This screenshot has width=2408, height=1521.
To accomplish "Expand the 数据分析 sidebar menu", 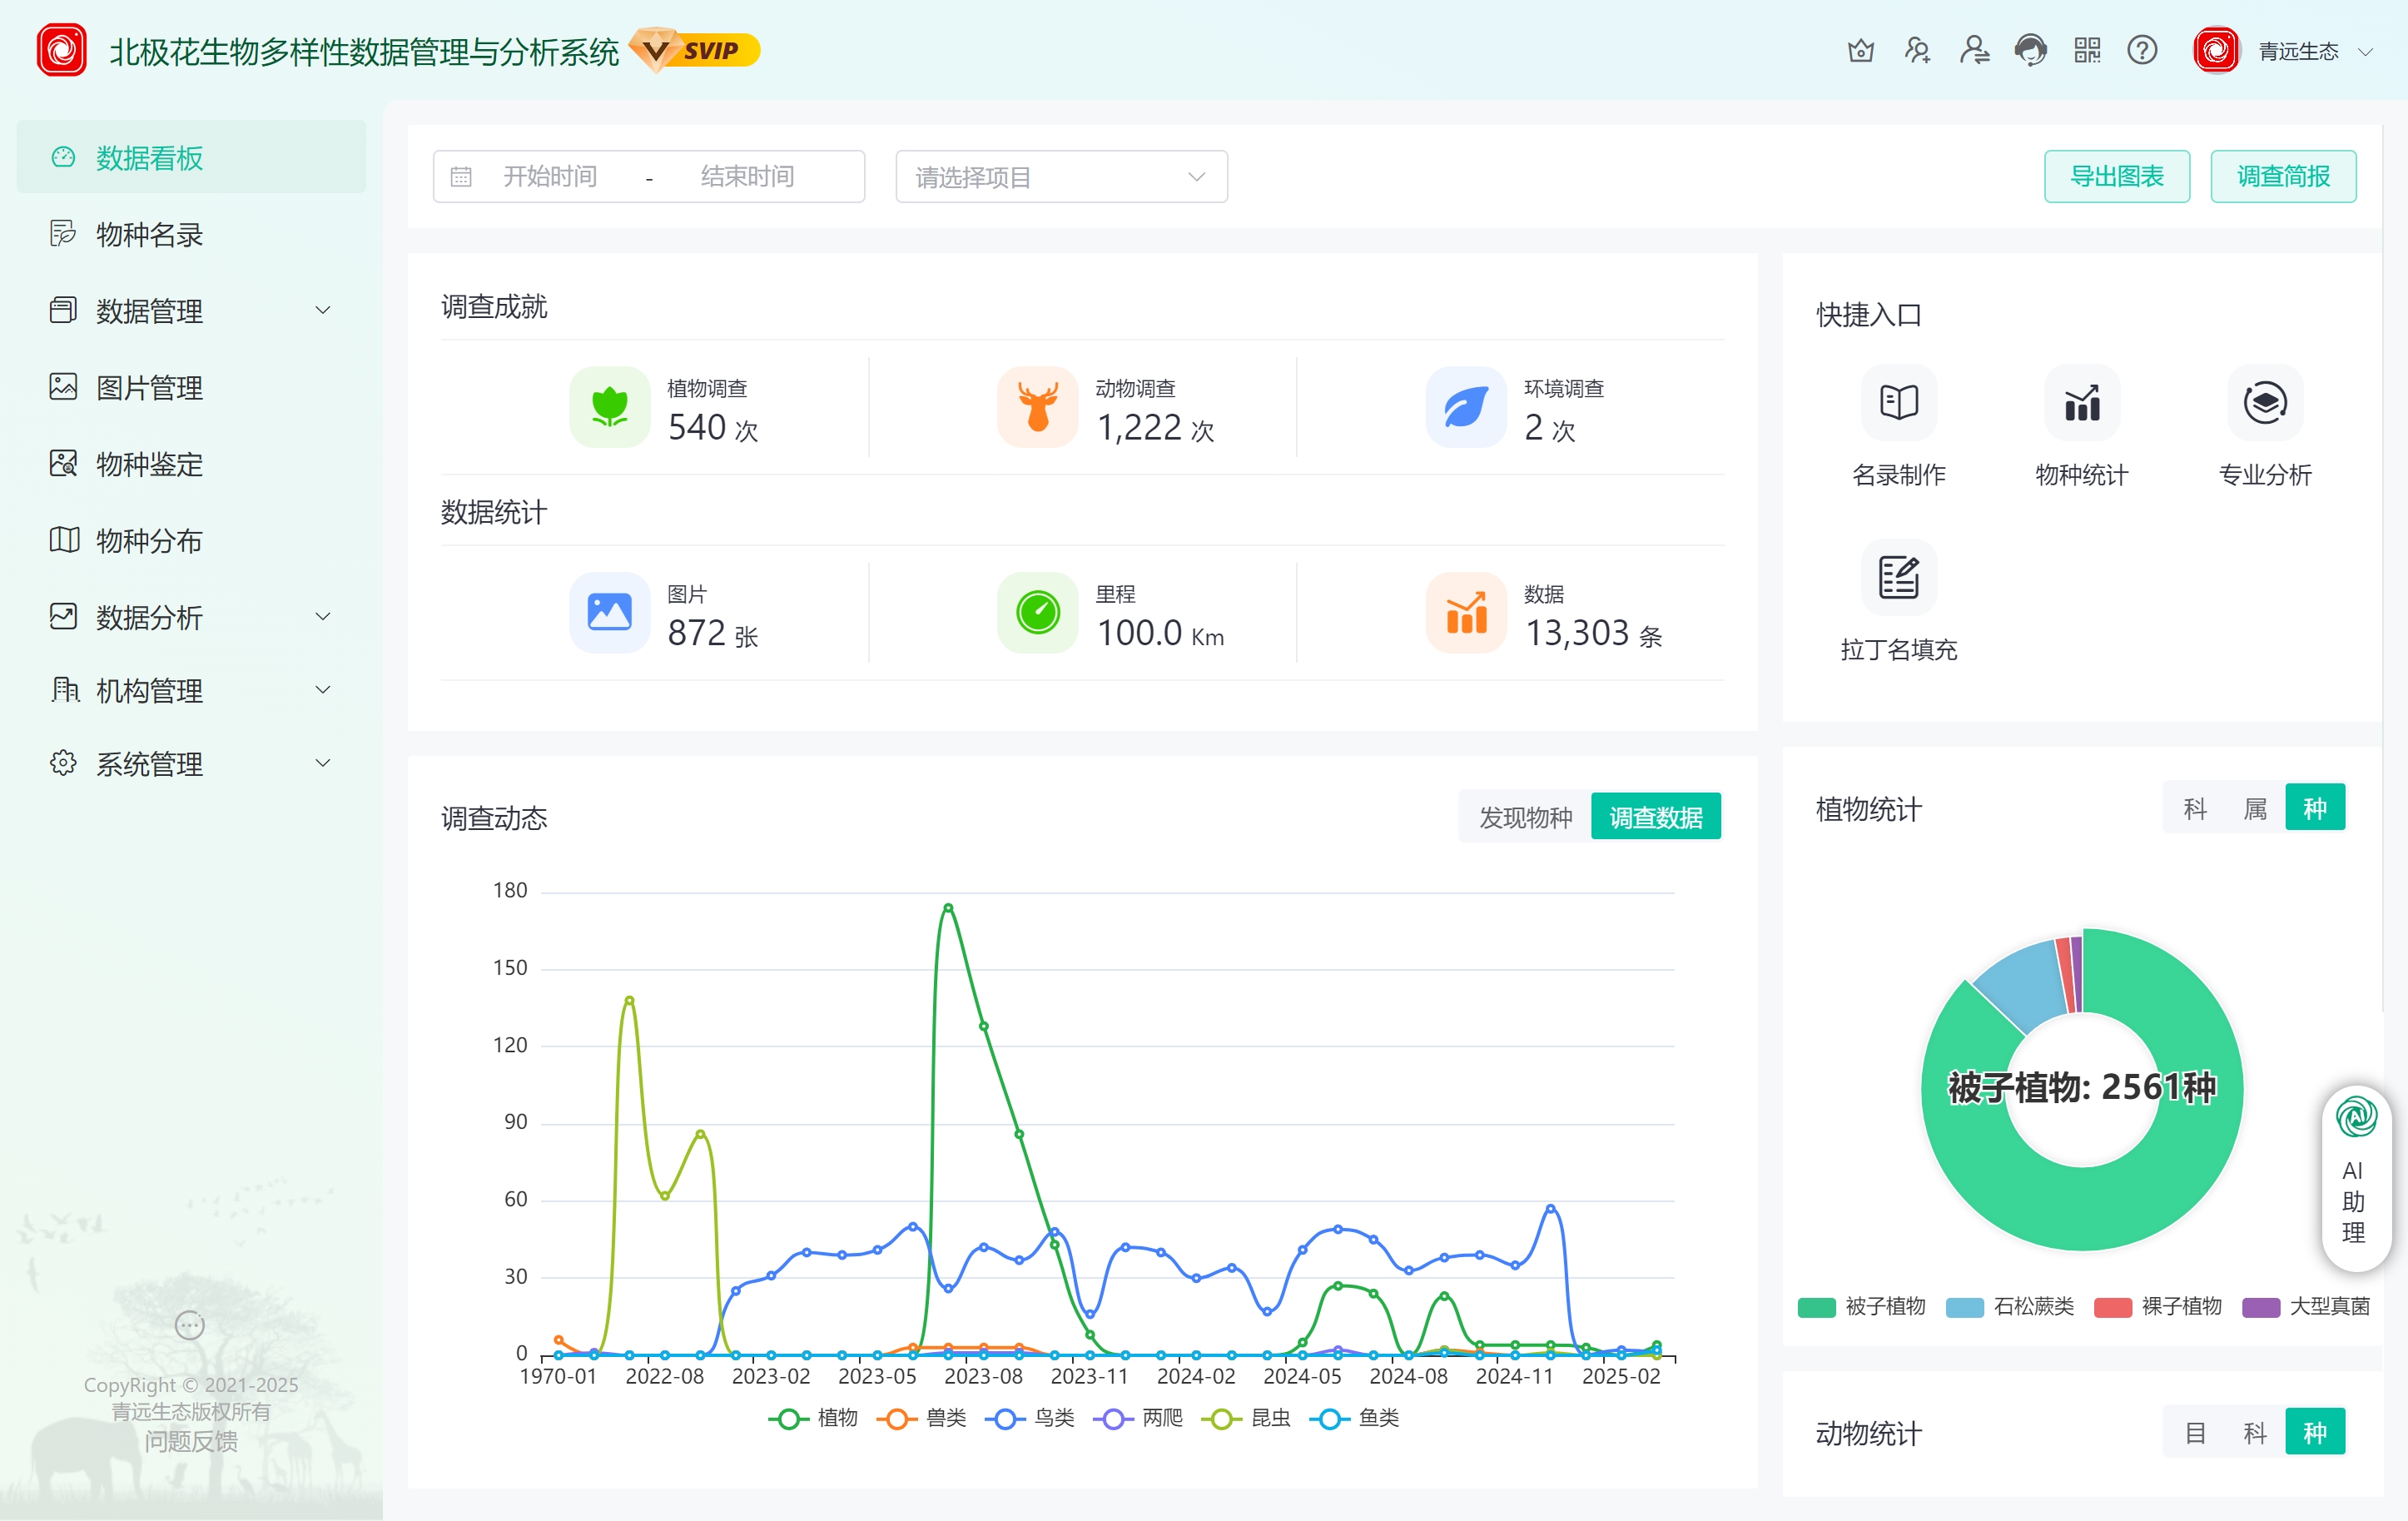I will tap(191, 617).
